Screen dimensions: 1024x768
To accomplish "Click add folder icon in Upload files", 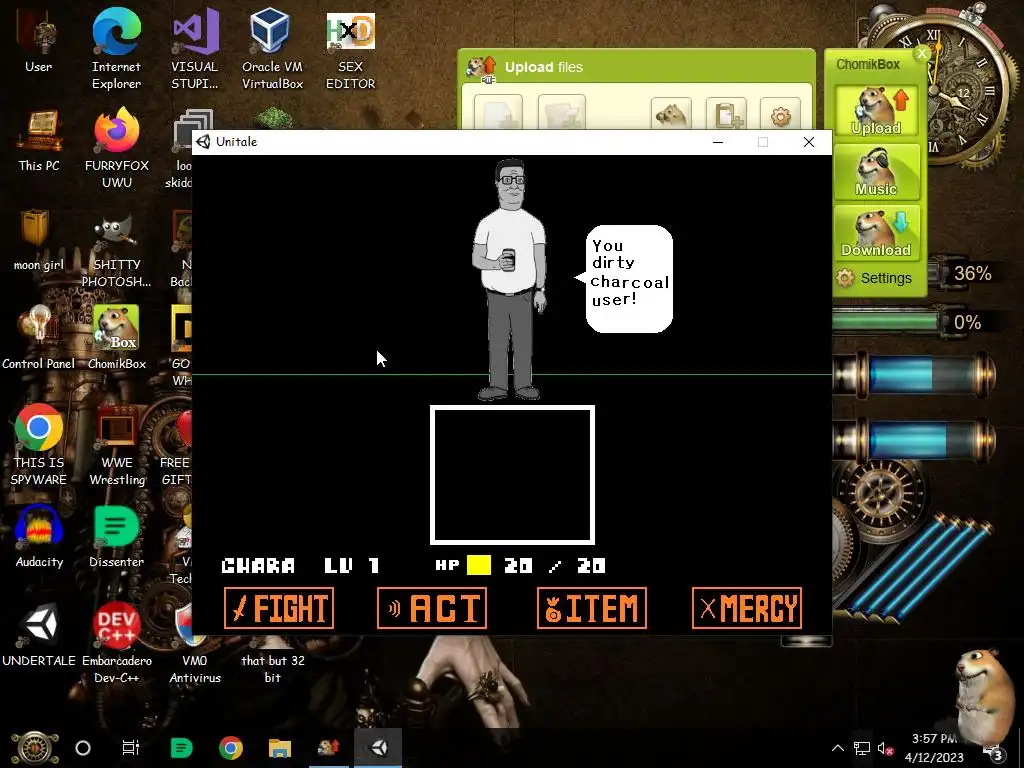I will pos(562,112).
